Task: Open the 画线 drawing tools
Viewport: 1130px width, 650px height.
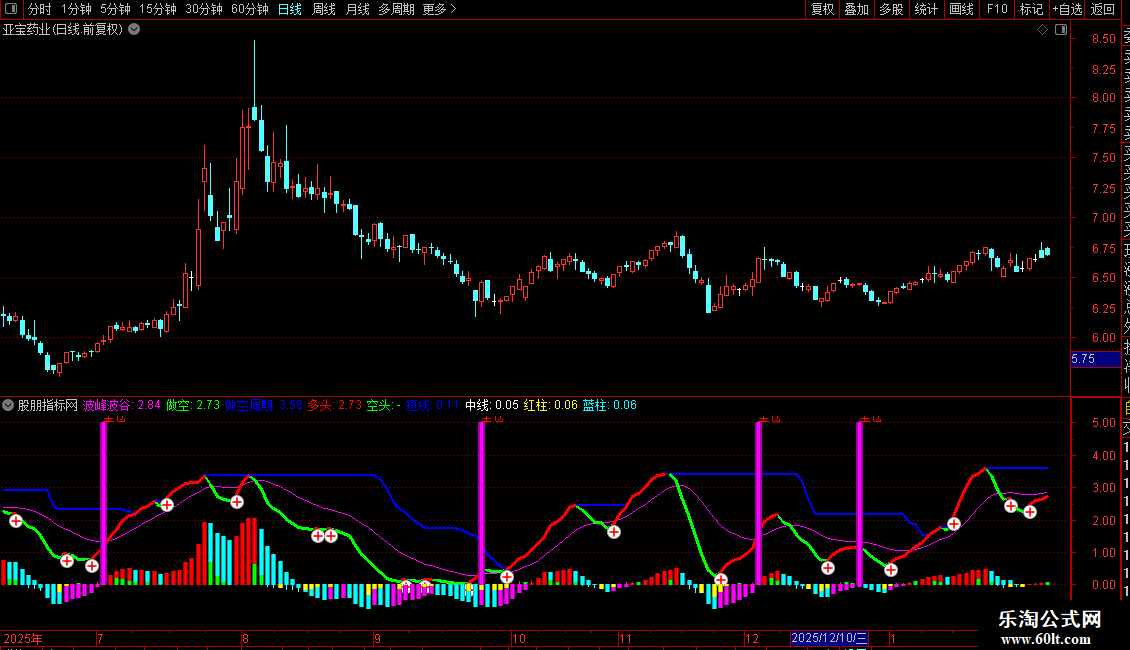Action: click(961, 9)
